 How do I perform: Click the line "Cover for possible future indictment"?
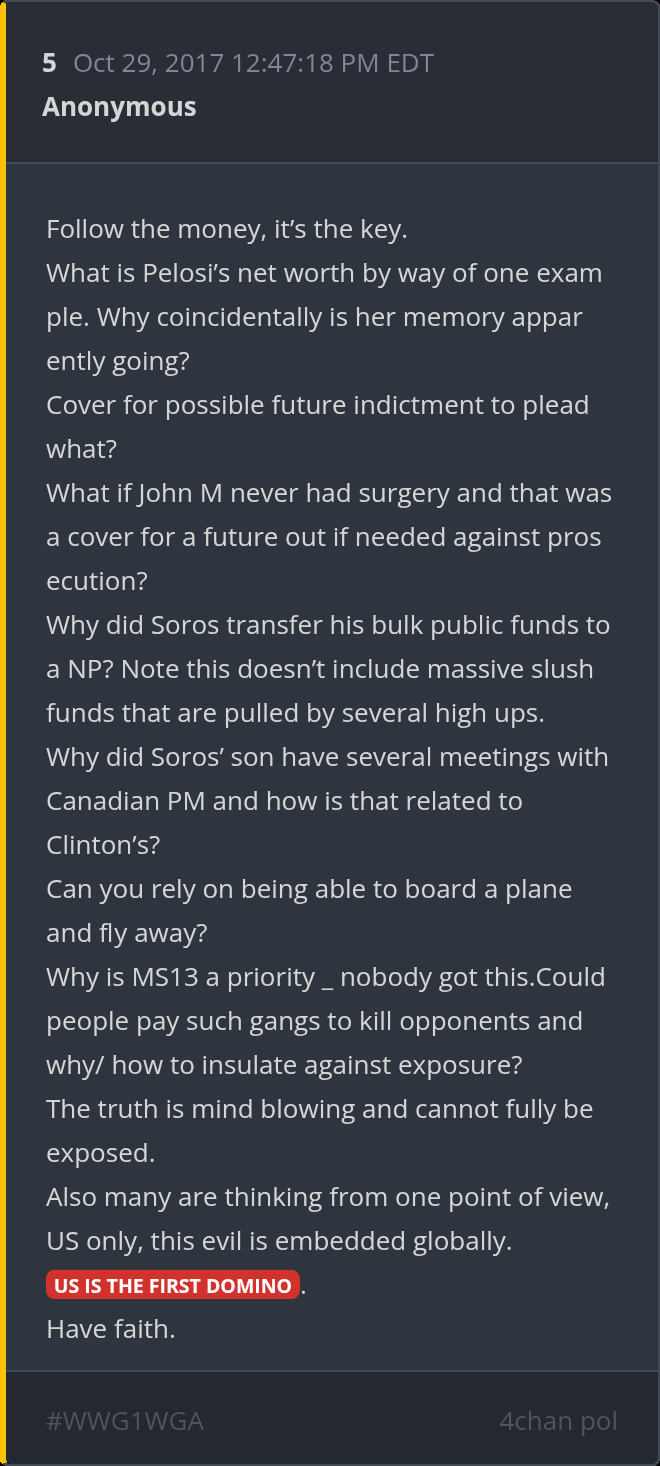[x=317, y=405]
